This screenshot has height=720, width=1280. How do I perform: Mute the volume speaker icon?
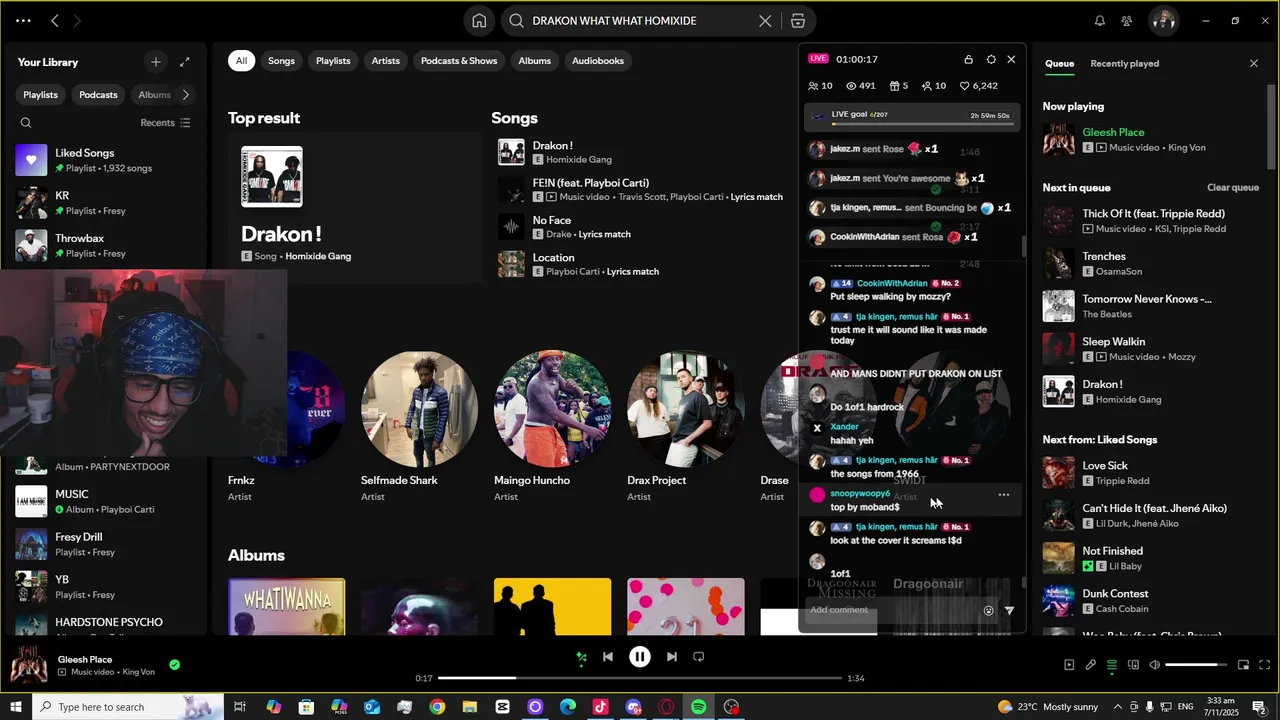point(1154,665)
